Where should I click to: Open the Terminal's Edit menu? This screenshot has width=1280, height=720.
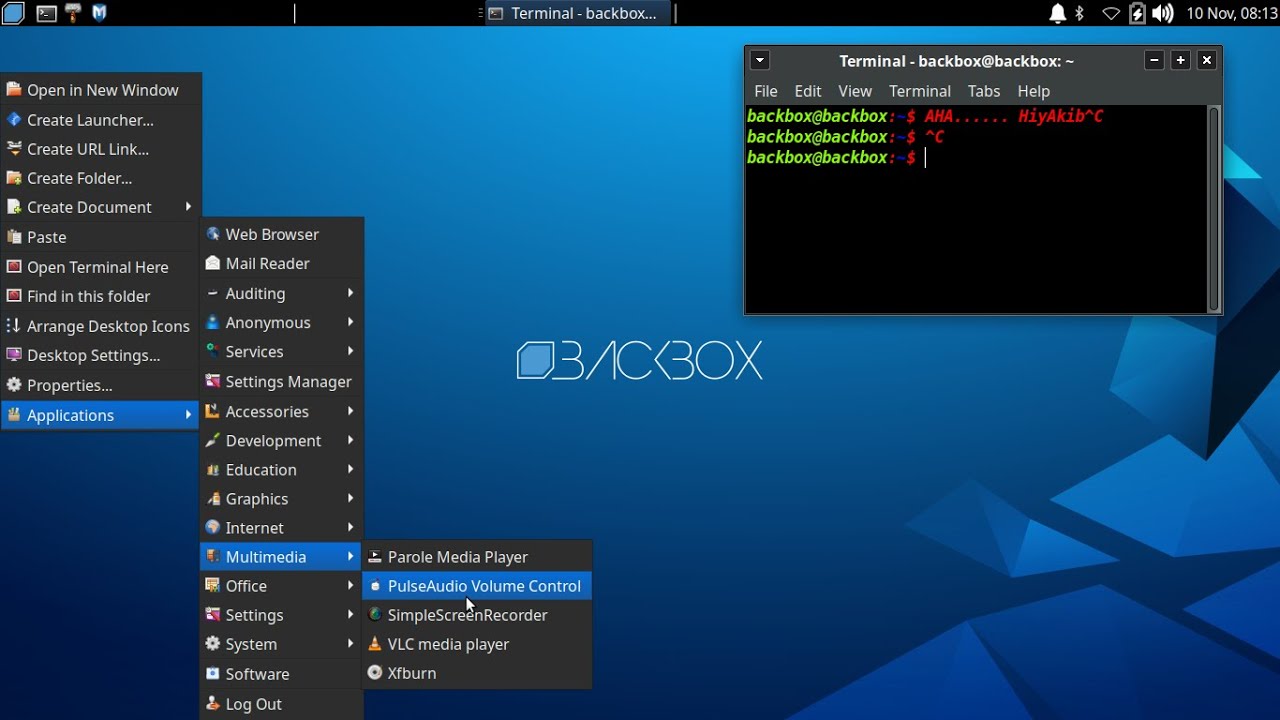click(x=808, y=91)
